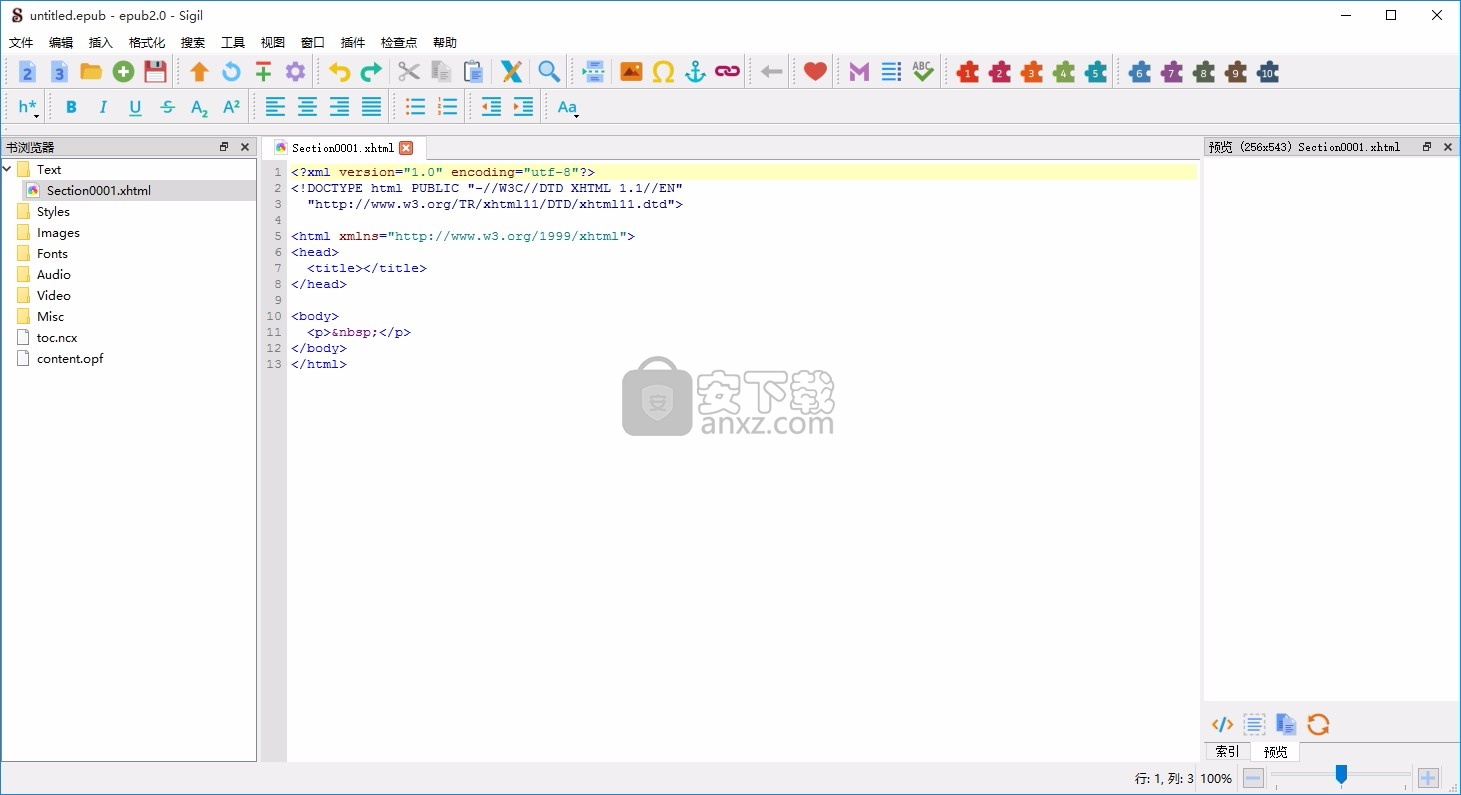Zoom out with minus button
The image size is (1461, 795).
1253,778
